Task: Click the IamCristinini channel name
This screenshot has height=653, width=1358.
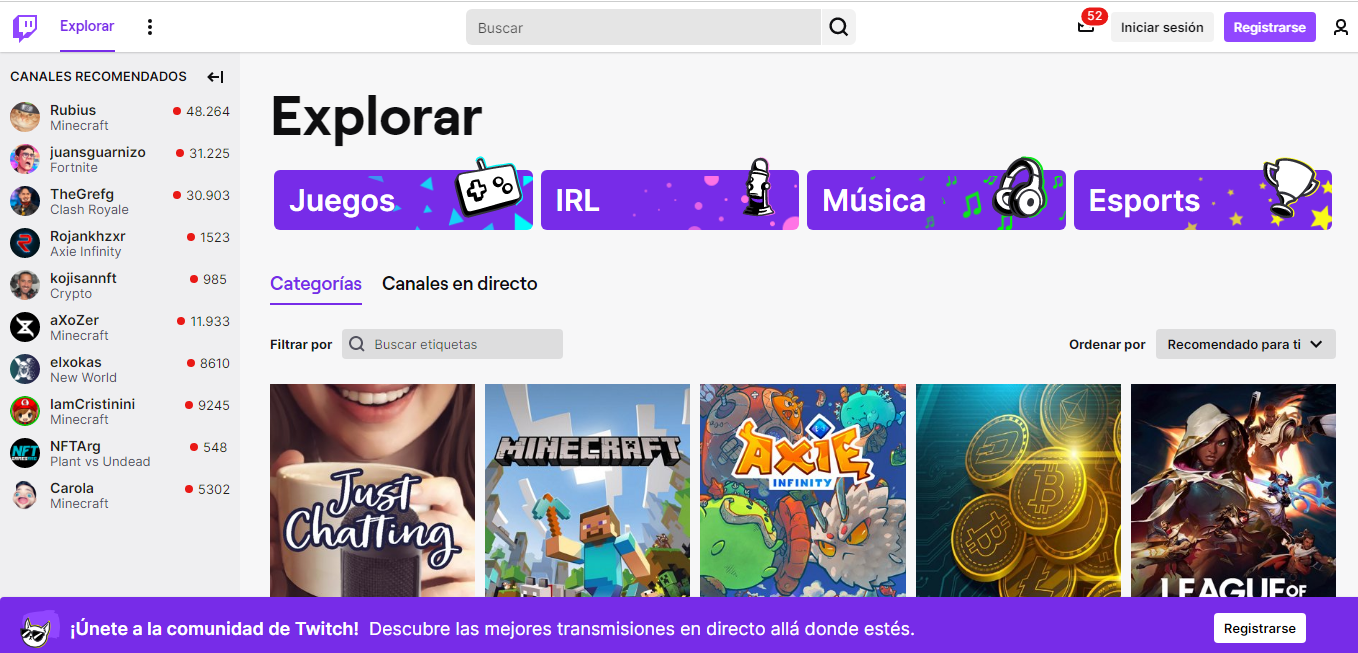Action: tap(92, 404)
